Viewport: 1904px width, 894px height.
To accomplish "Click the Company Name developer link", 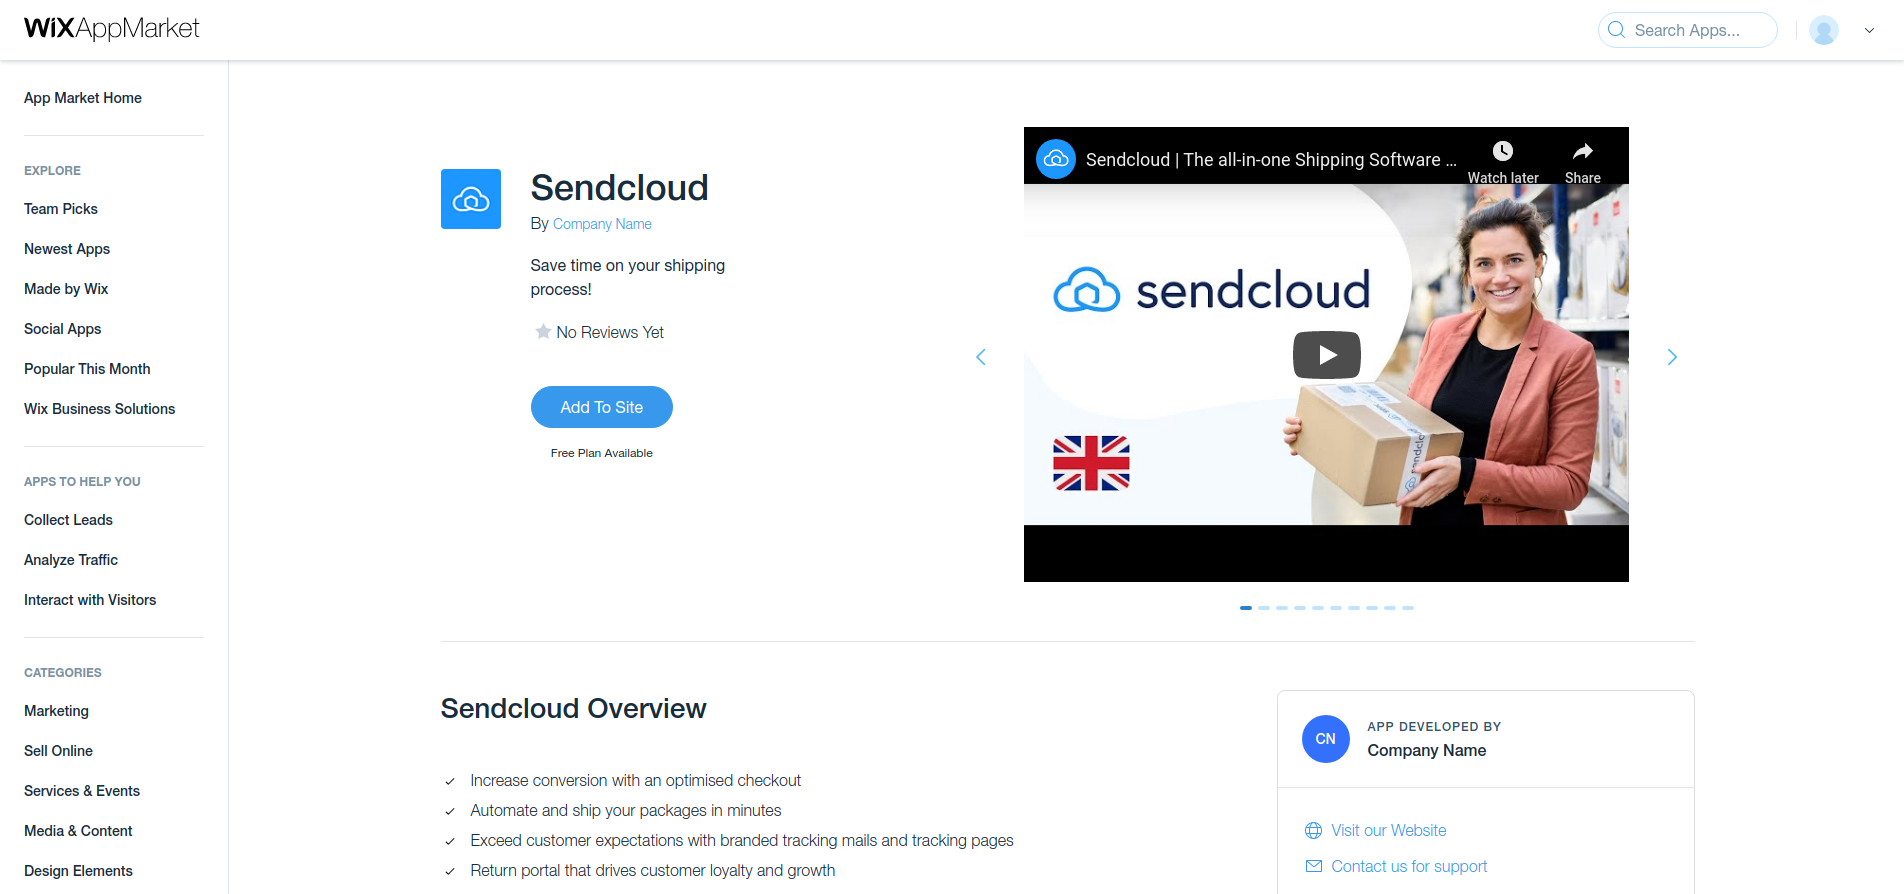I will [602, 224].
